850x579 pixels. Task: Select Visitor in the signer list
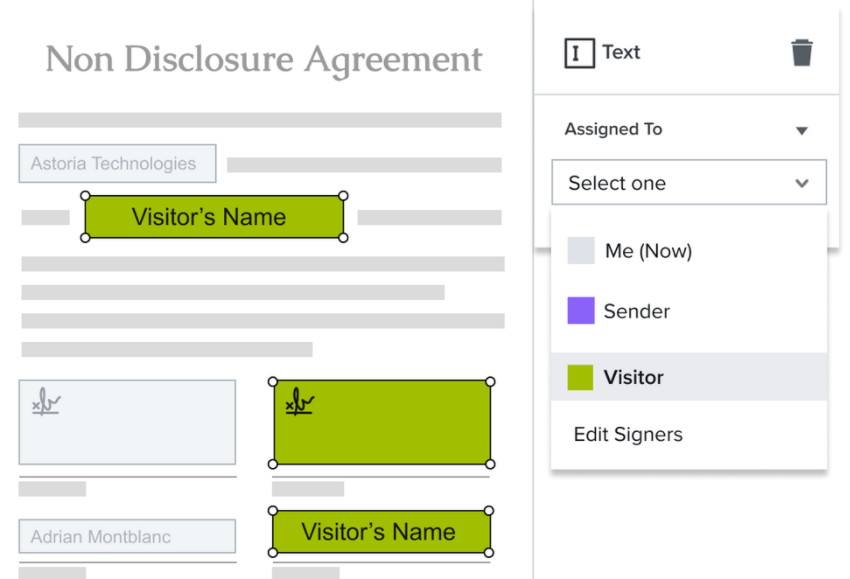[x=633, y=377]
